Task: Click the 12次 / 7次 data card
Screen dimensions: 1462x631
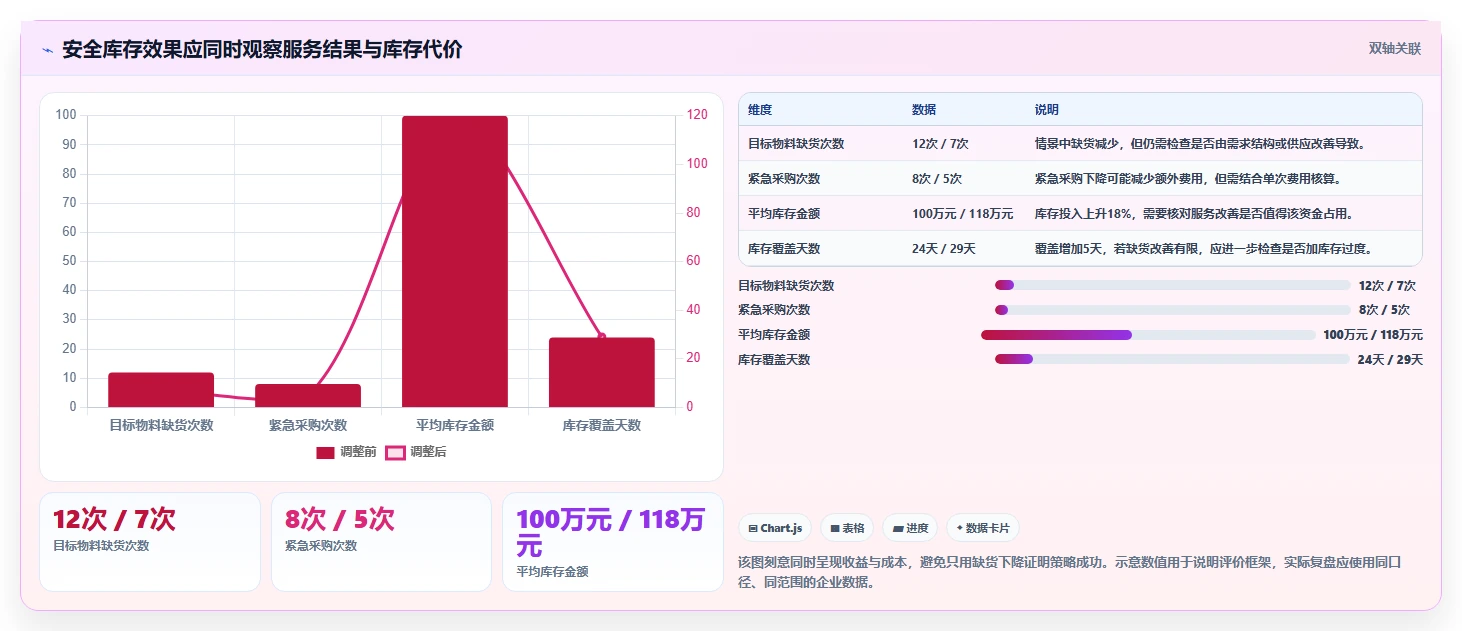Action: point(150,541)
